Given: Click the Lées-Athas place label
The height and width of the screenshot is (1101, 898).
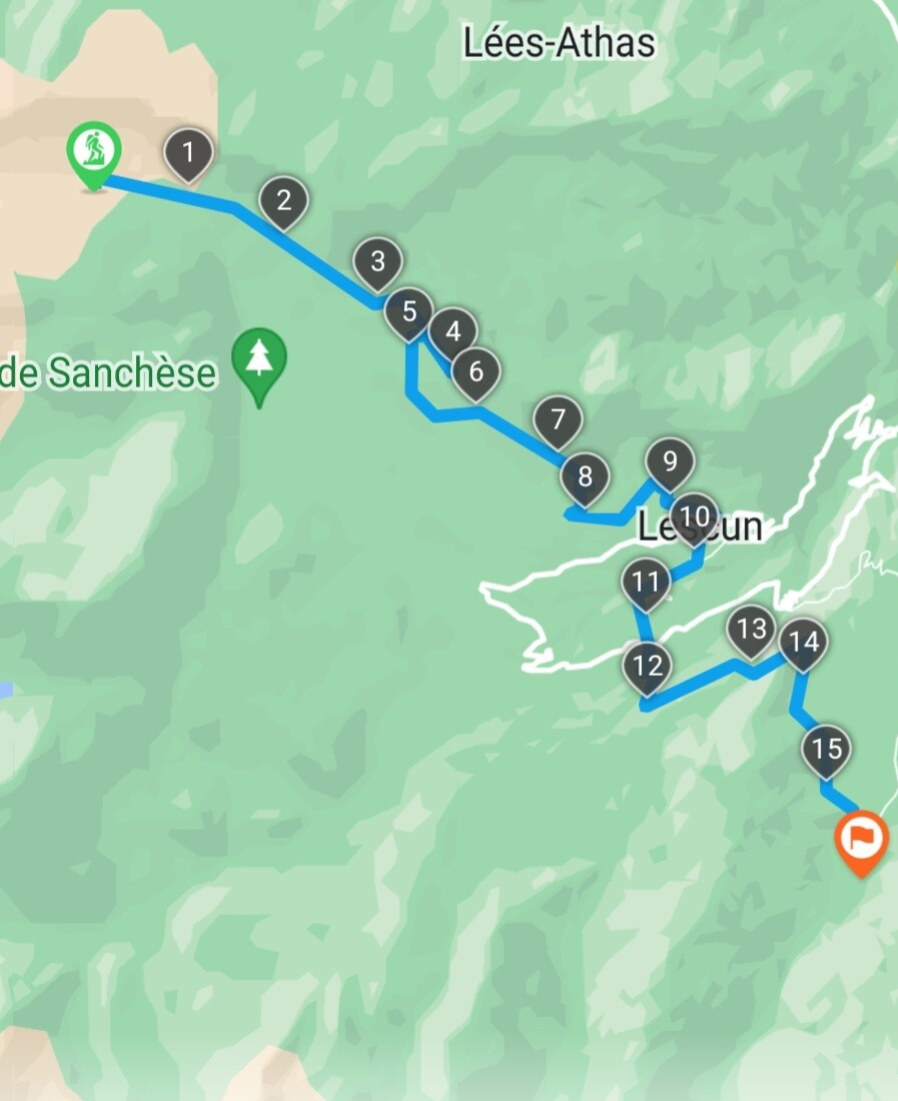Looking at the screenshot, I should click(559, 42).
